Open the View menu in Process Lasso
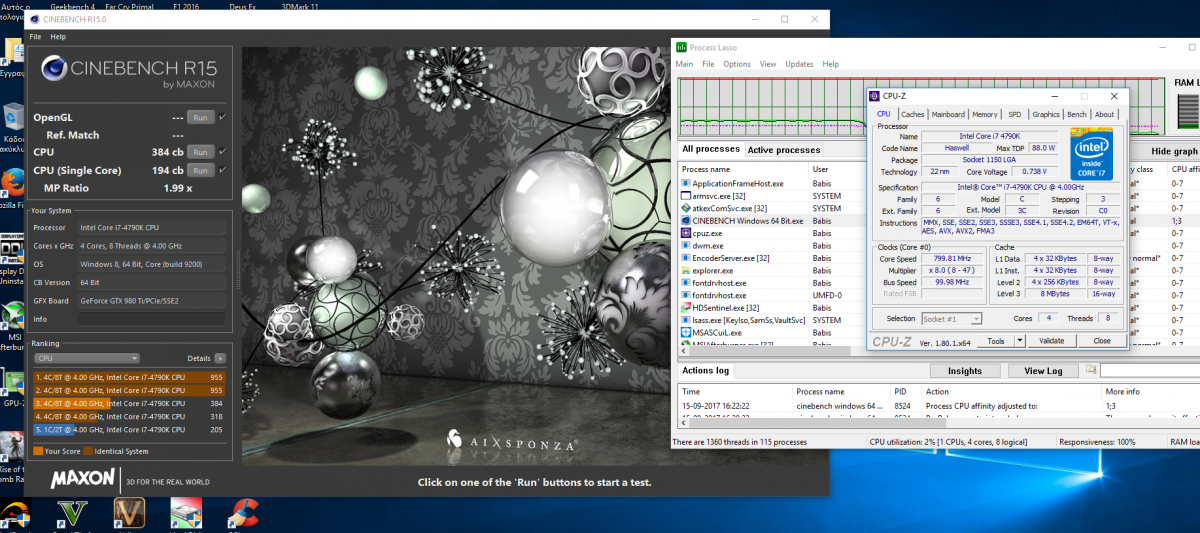The image size is (1200, 533). (768, 64)
